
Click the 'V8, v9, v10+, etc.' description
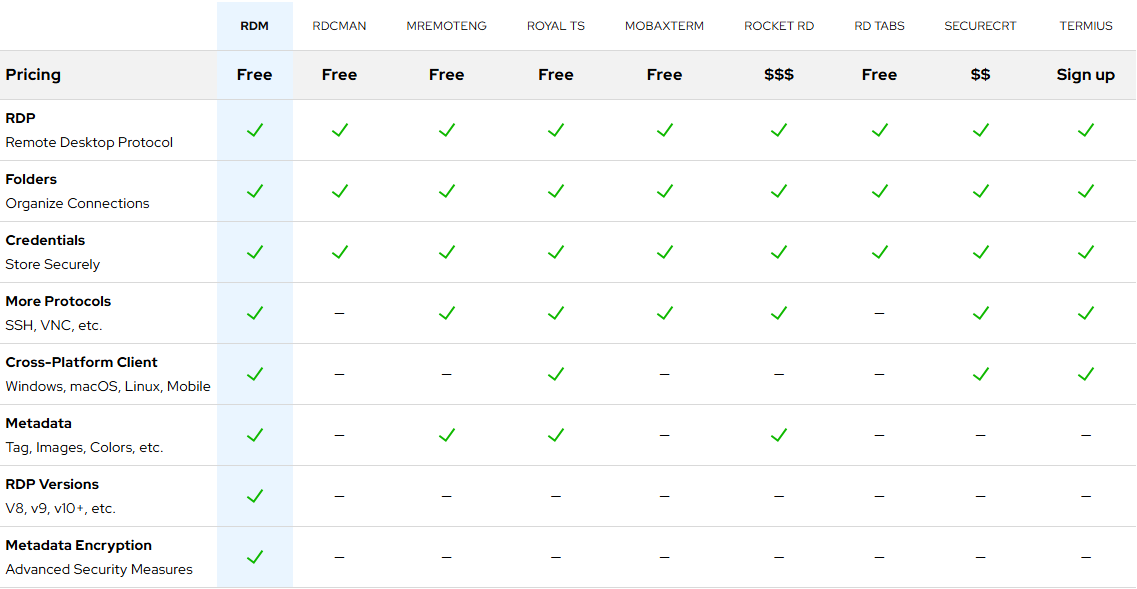tap(60, 508)
